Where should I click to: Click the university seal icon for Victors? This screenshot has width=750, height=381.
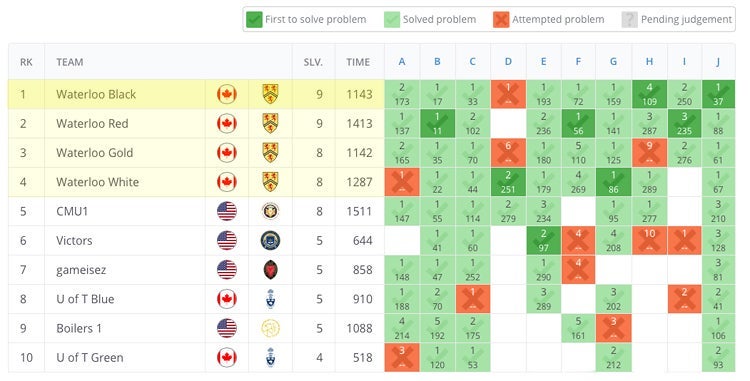pos(270,240)
